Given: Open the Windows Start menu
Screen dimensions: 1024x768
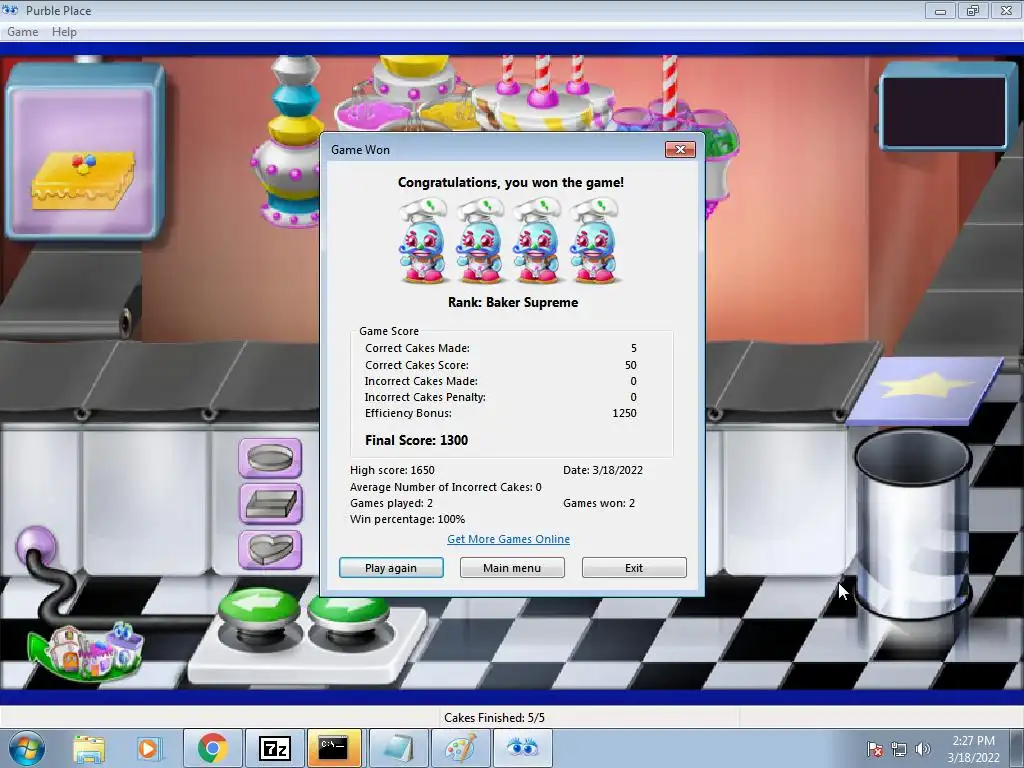Looking at the screenshot, I should [26, 748].
